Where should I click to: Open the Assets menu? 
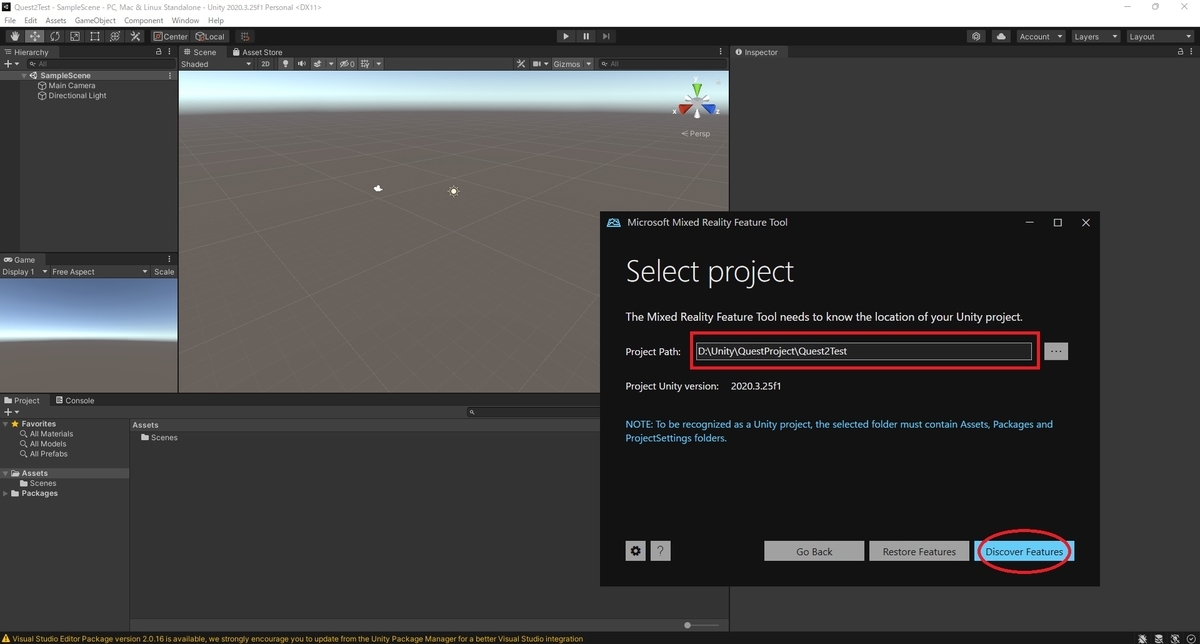pos(56,20)
